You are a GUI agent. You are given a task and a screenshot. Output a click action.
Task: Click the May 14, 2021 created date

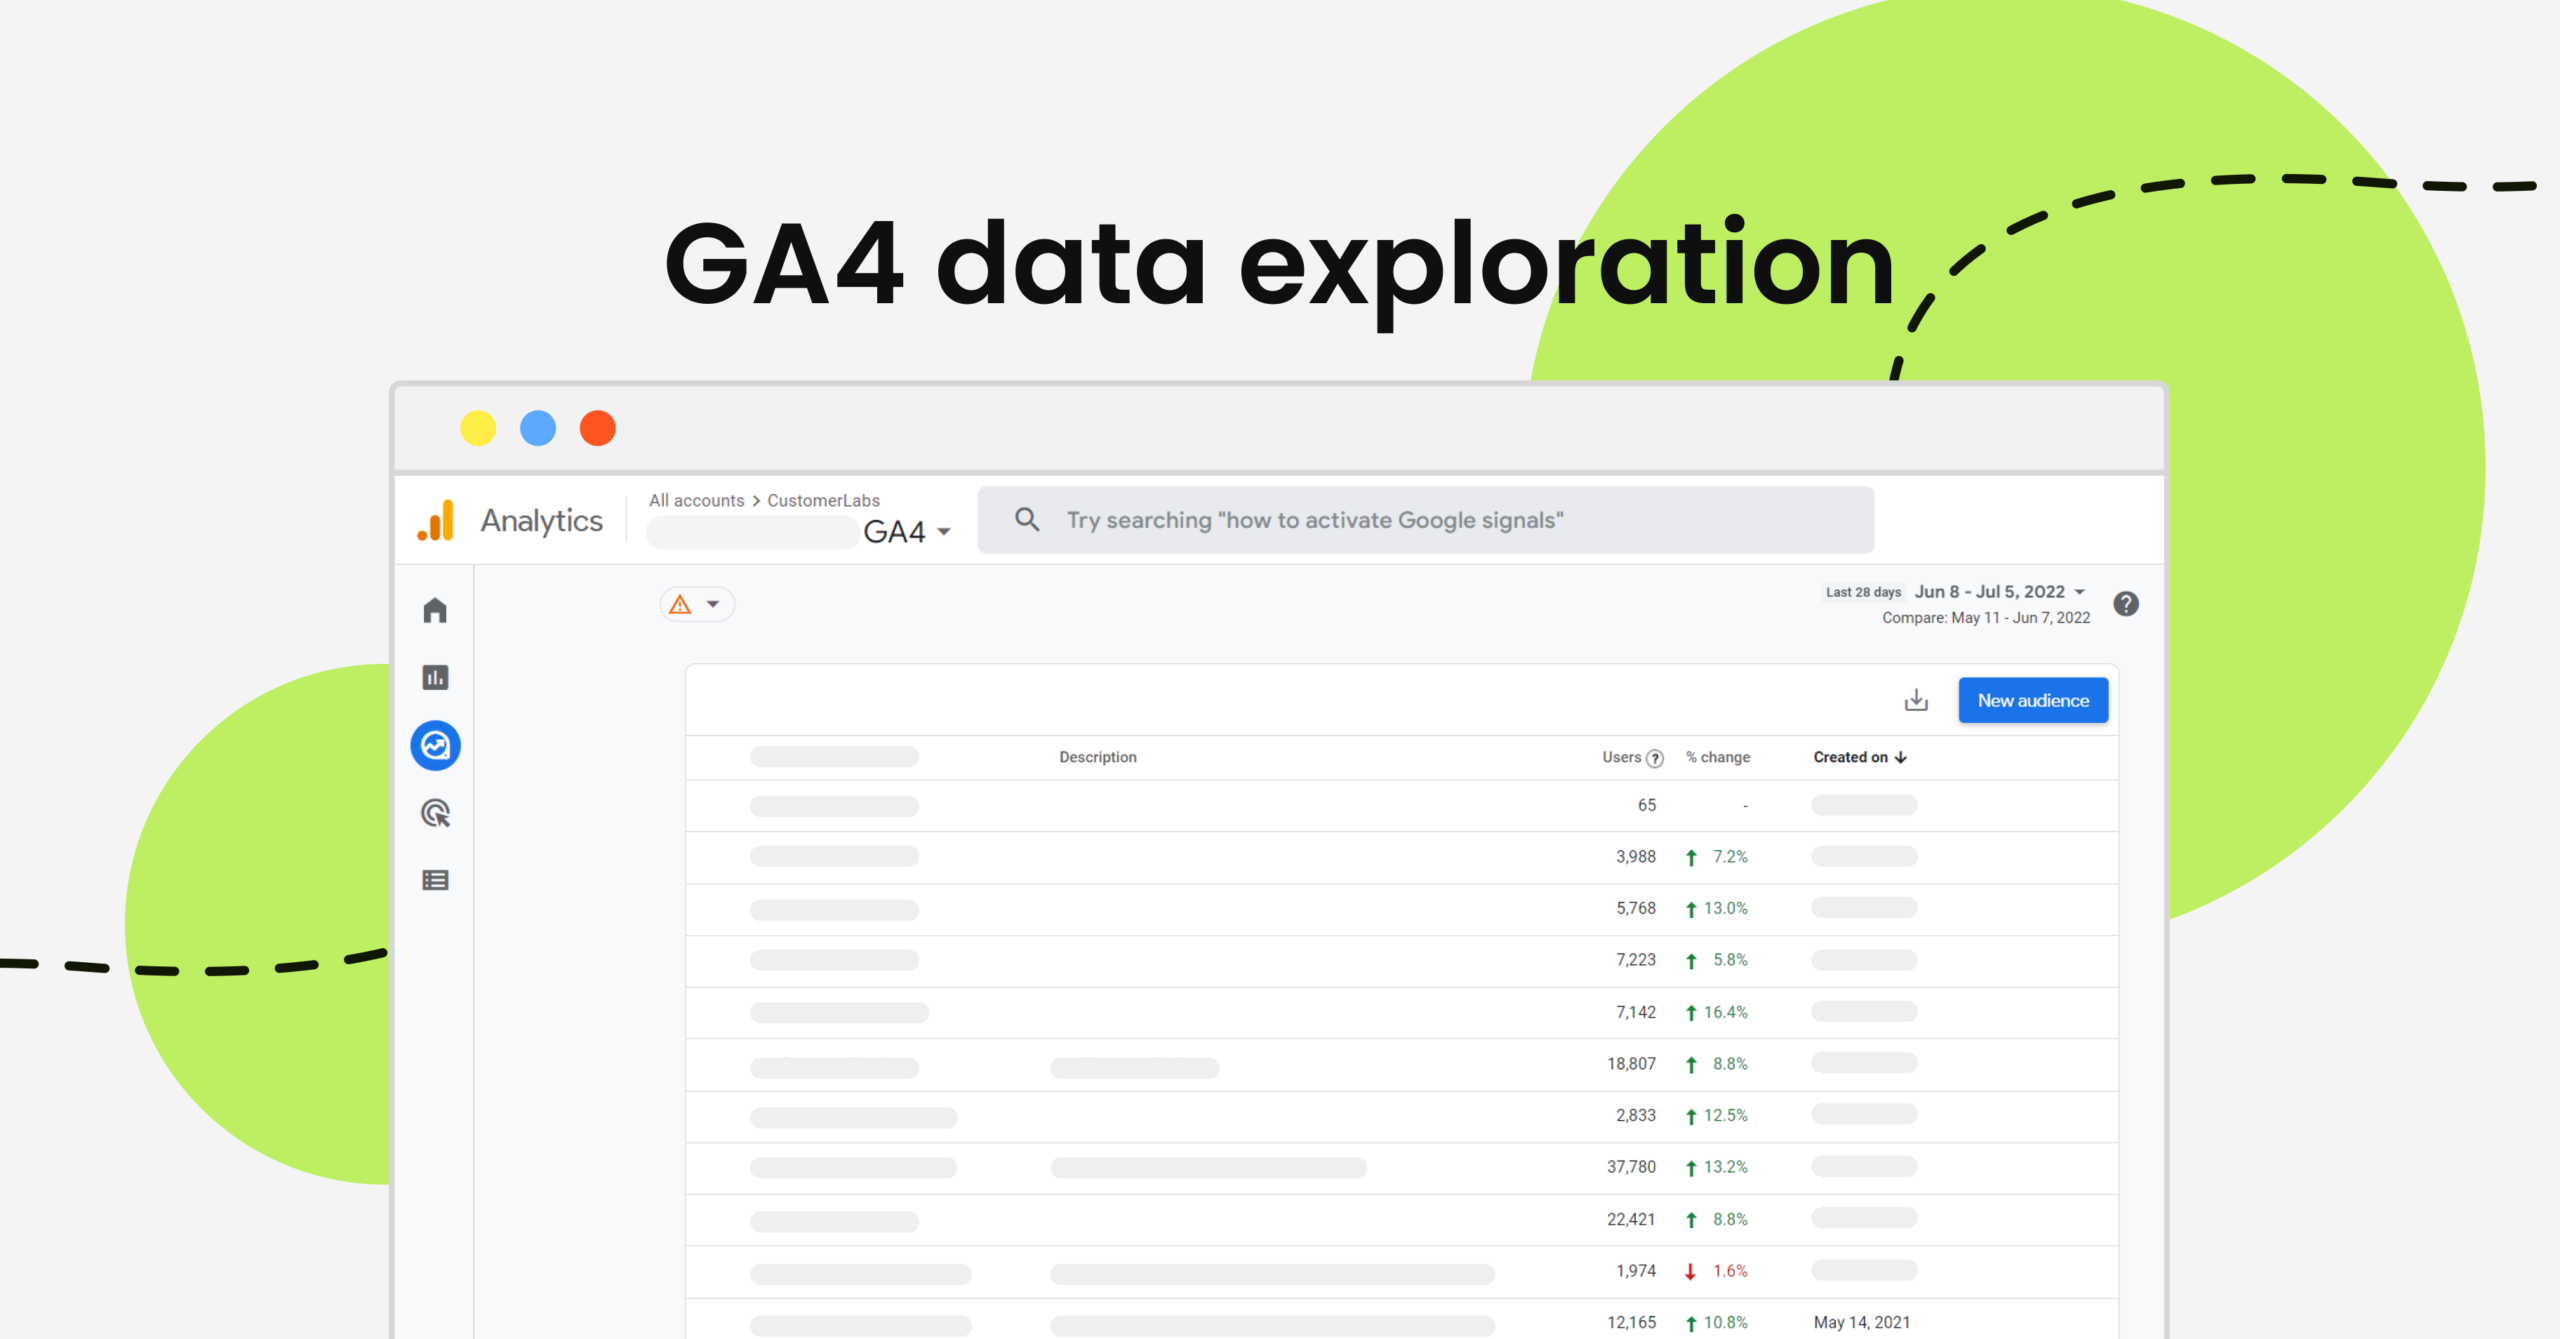click(1862, 1322)
